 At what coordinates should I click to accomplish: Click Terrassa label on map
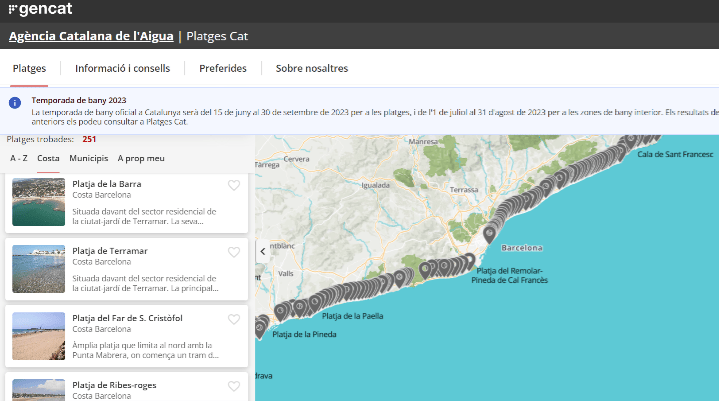(x=464, y=190)
